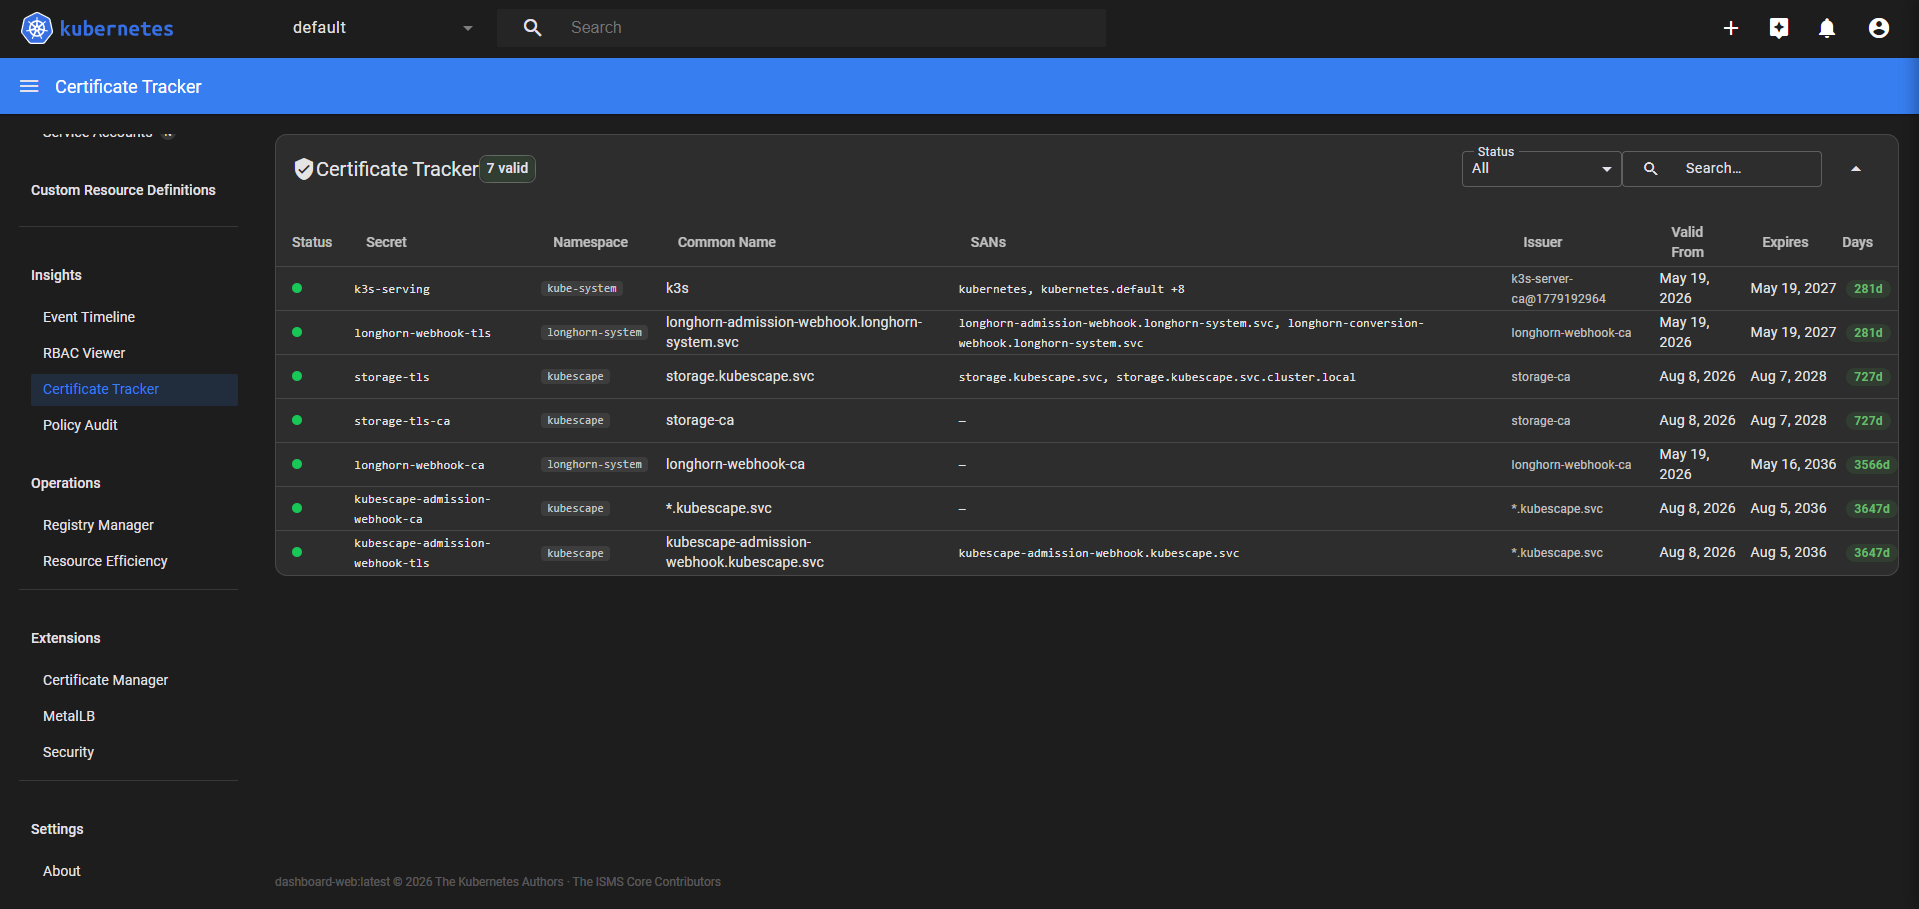Click the shield icon beside Certificate Tracker title
The height and width of the screenshot is (909, 1919).
pos(304,169)
